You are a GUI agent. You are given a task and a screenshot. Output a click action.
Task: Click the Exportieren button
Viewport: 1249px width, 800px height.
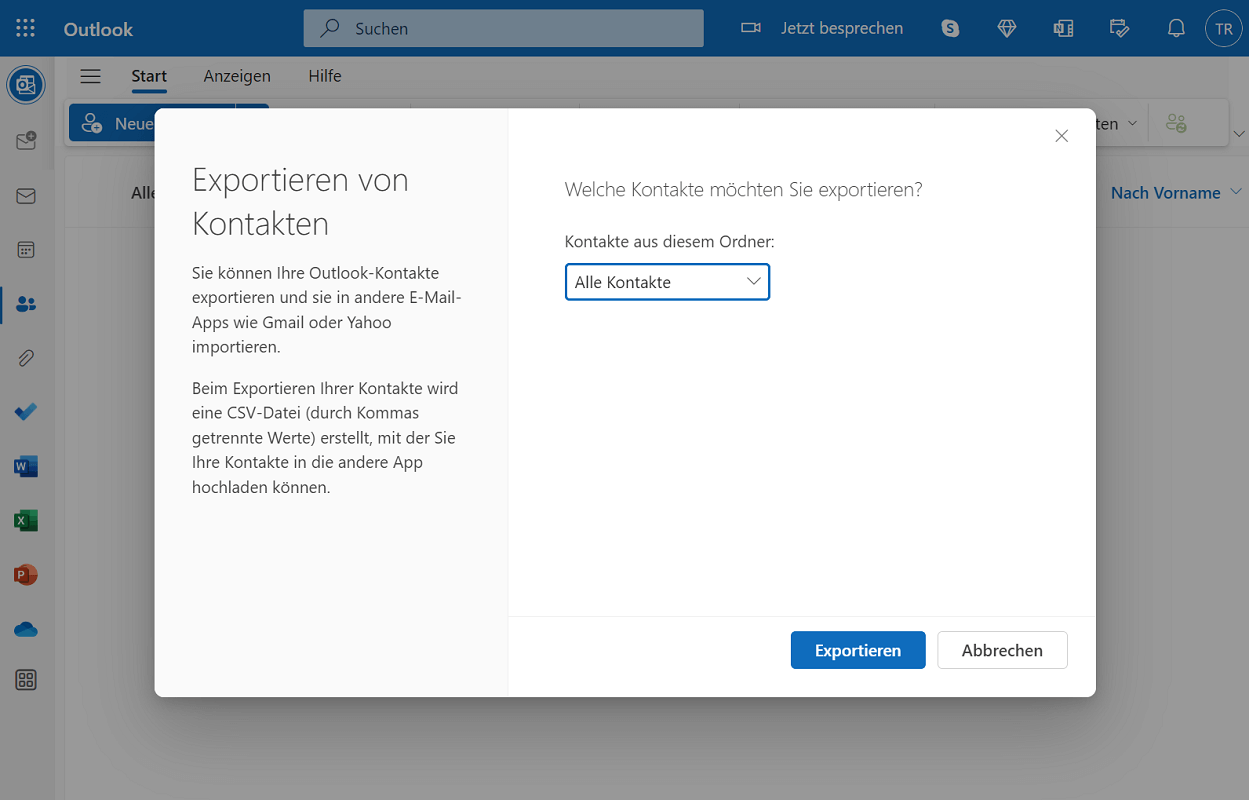pos(858,650)
